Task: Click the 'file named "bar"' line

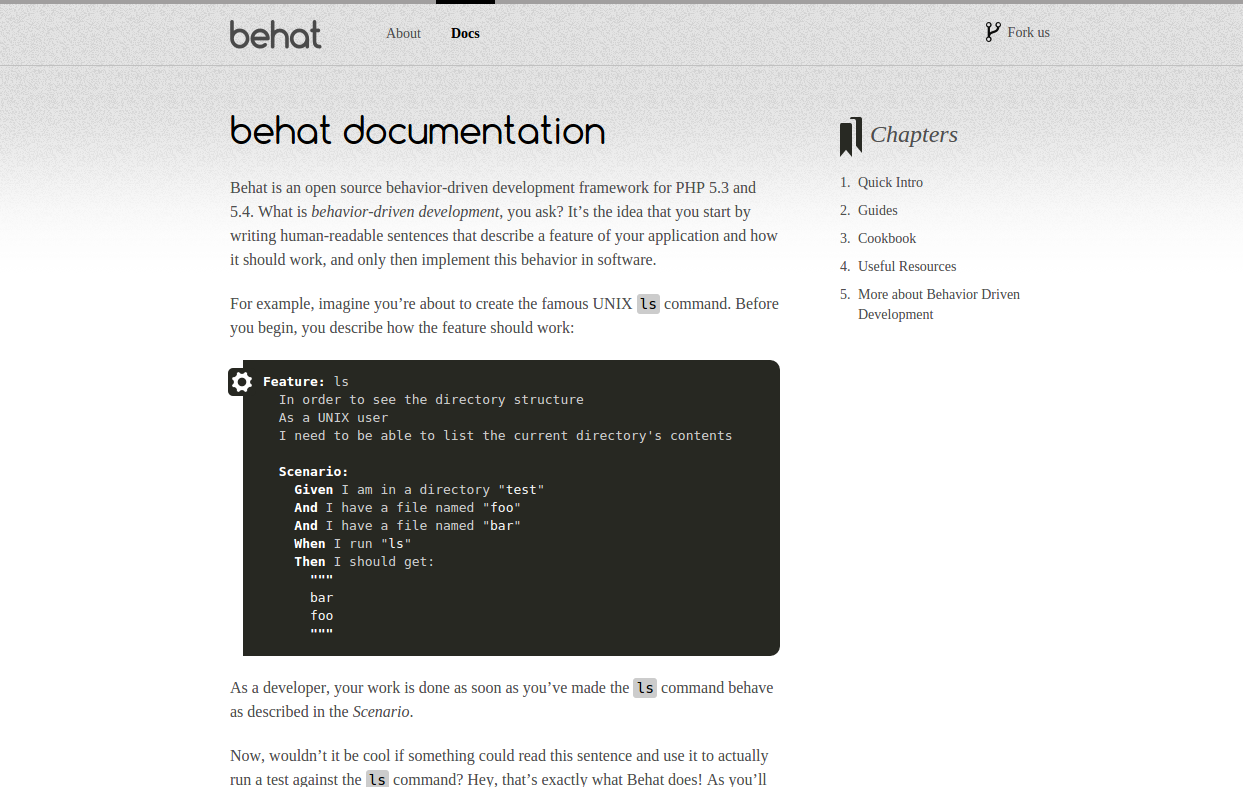Action: [x=407, y=525]
